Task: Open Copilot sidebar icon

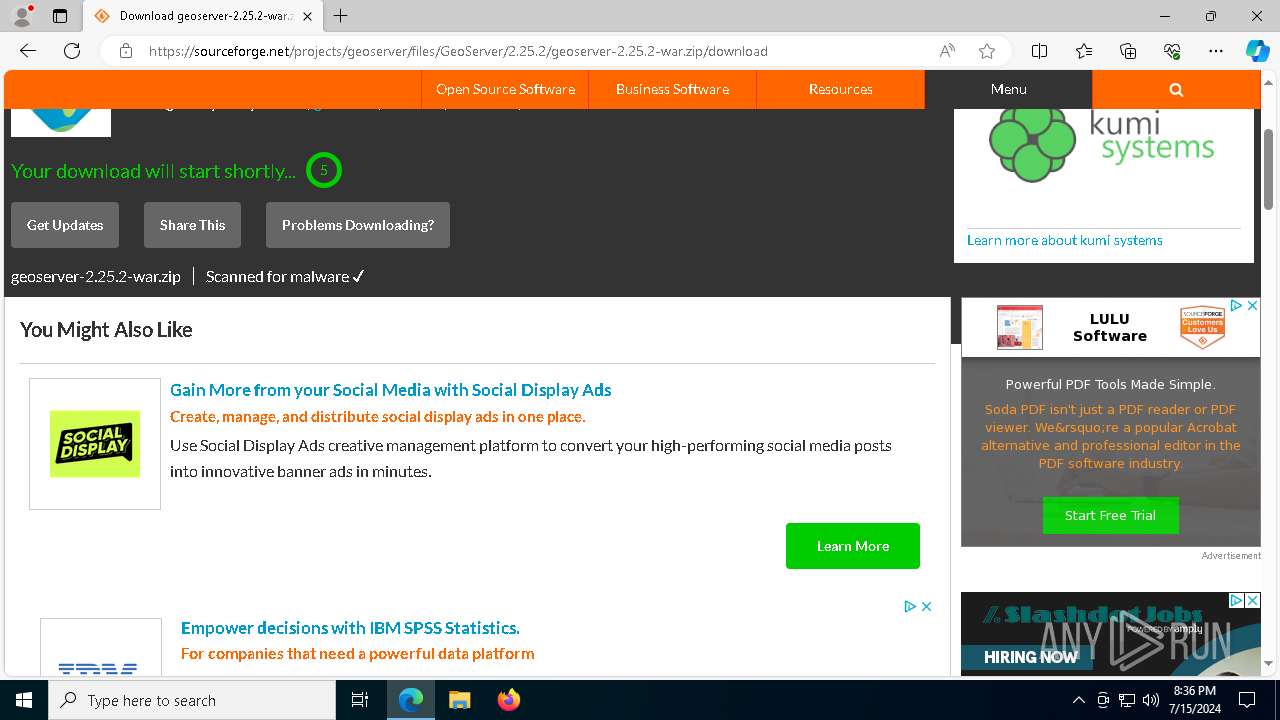Action: [x=1258, y=51]
